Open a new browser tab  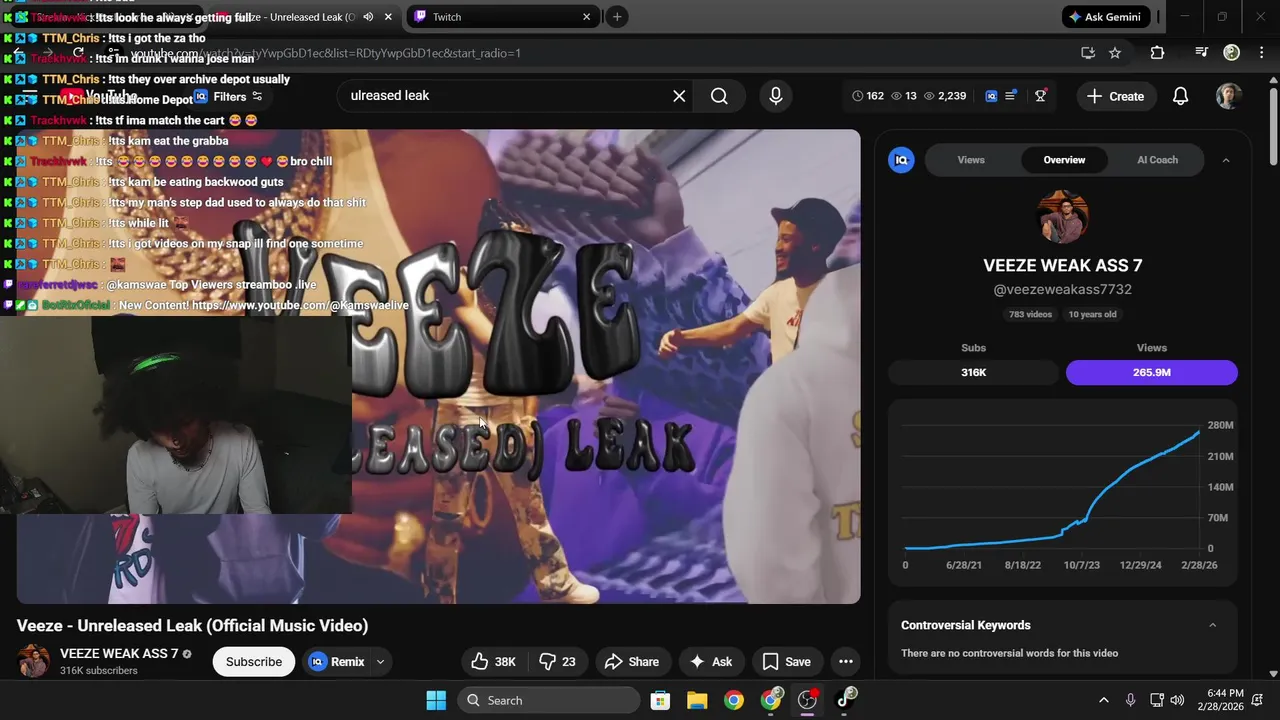(x=617, y=17)
